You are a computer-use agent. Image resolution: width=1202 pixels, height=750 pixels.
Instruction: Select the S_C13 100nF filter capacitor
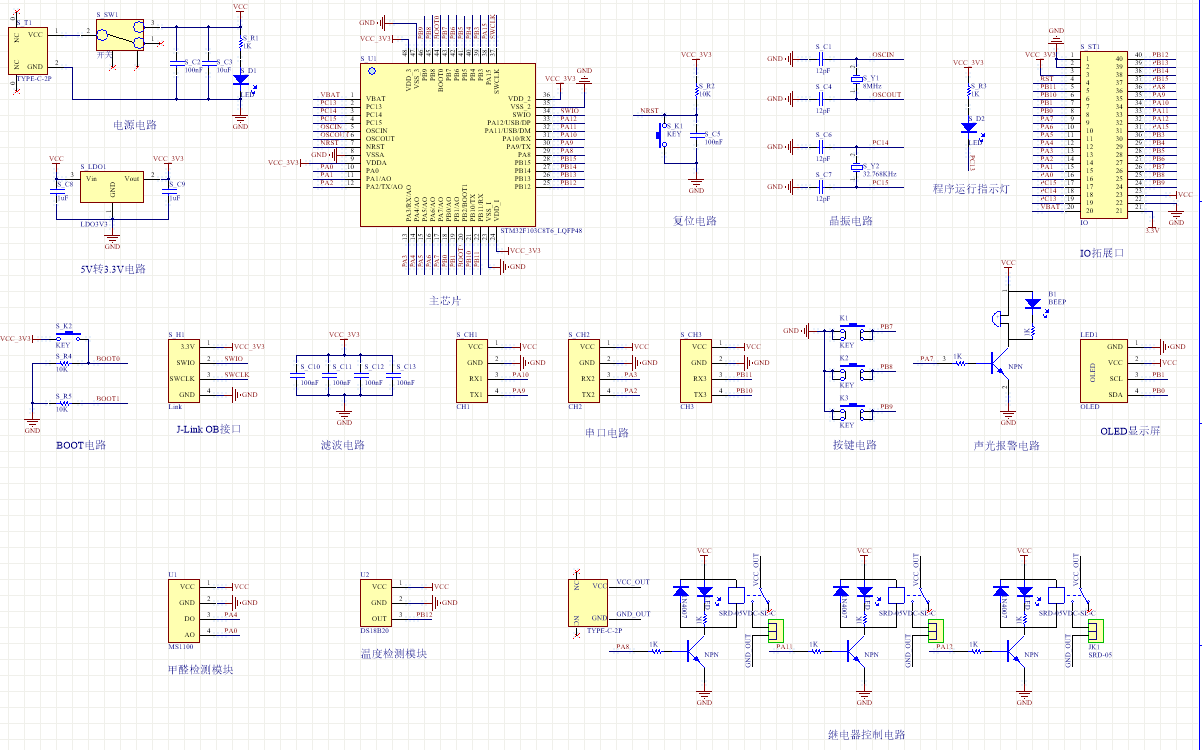pos(393,376)
